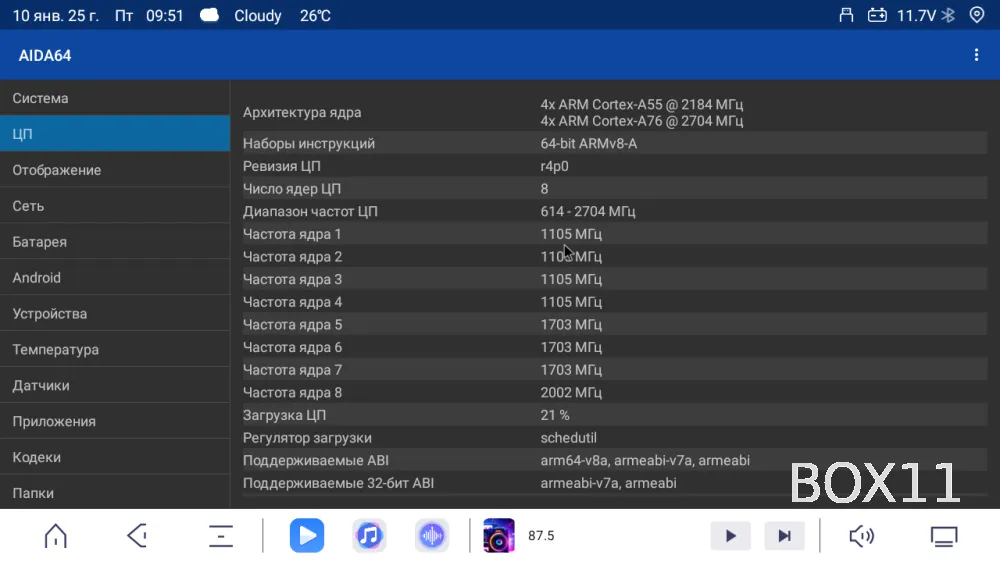The image size is (1000, 562).
Task: Start radio playback with play button
Action: tap(731, 536)
